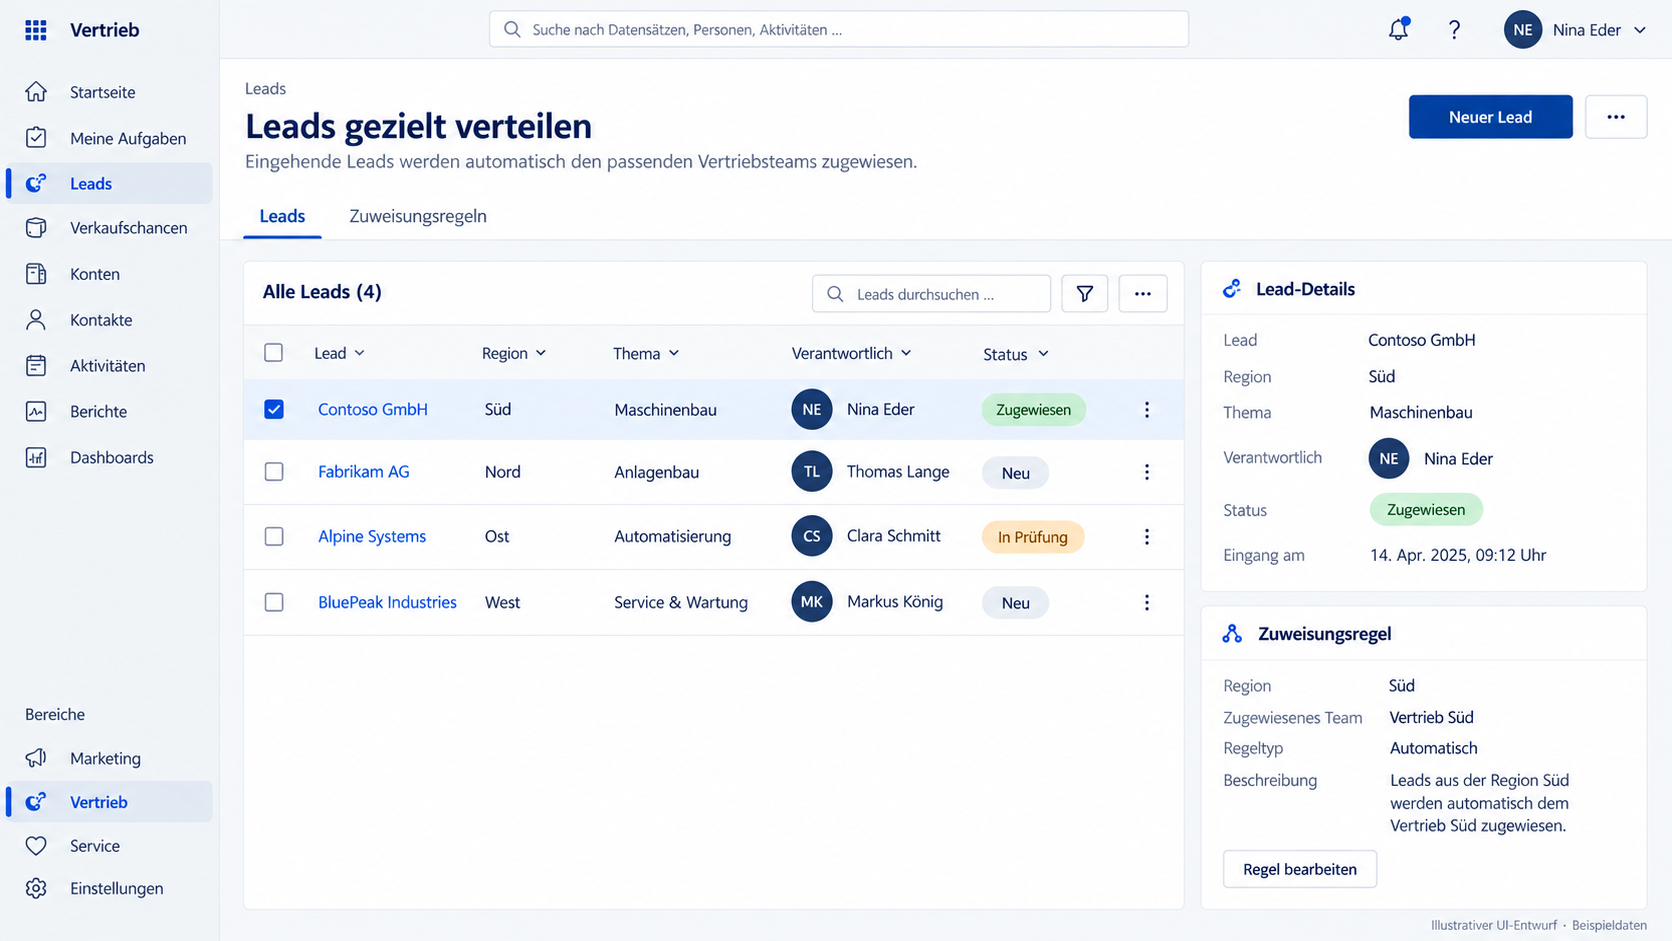Click the Regel bearbeiten button
Image resolution: width=1672 pixels, height=941 pixels.
(1300, 869)
